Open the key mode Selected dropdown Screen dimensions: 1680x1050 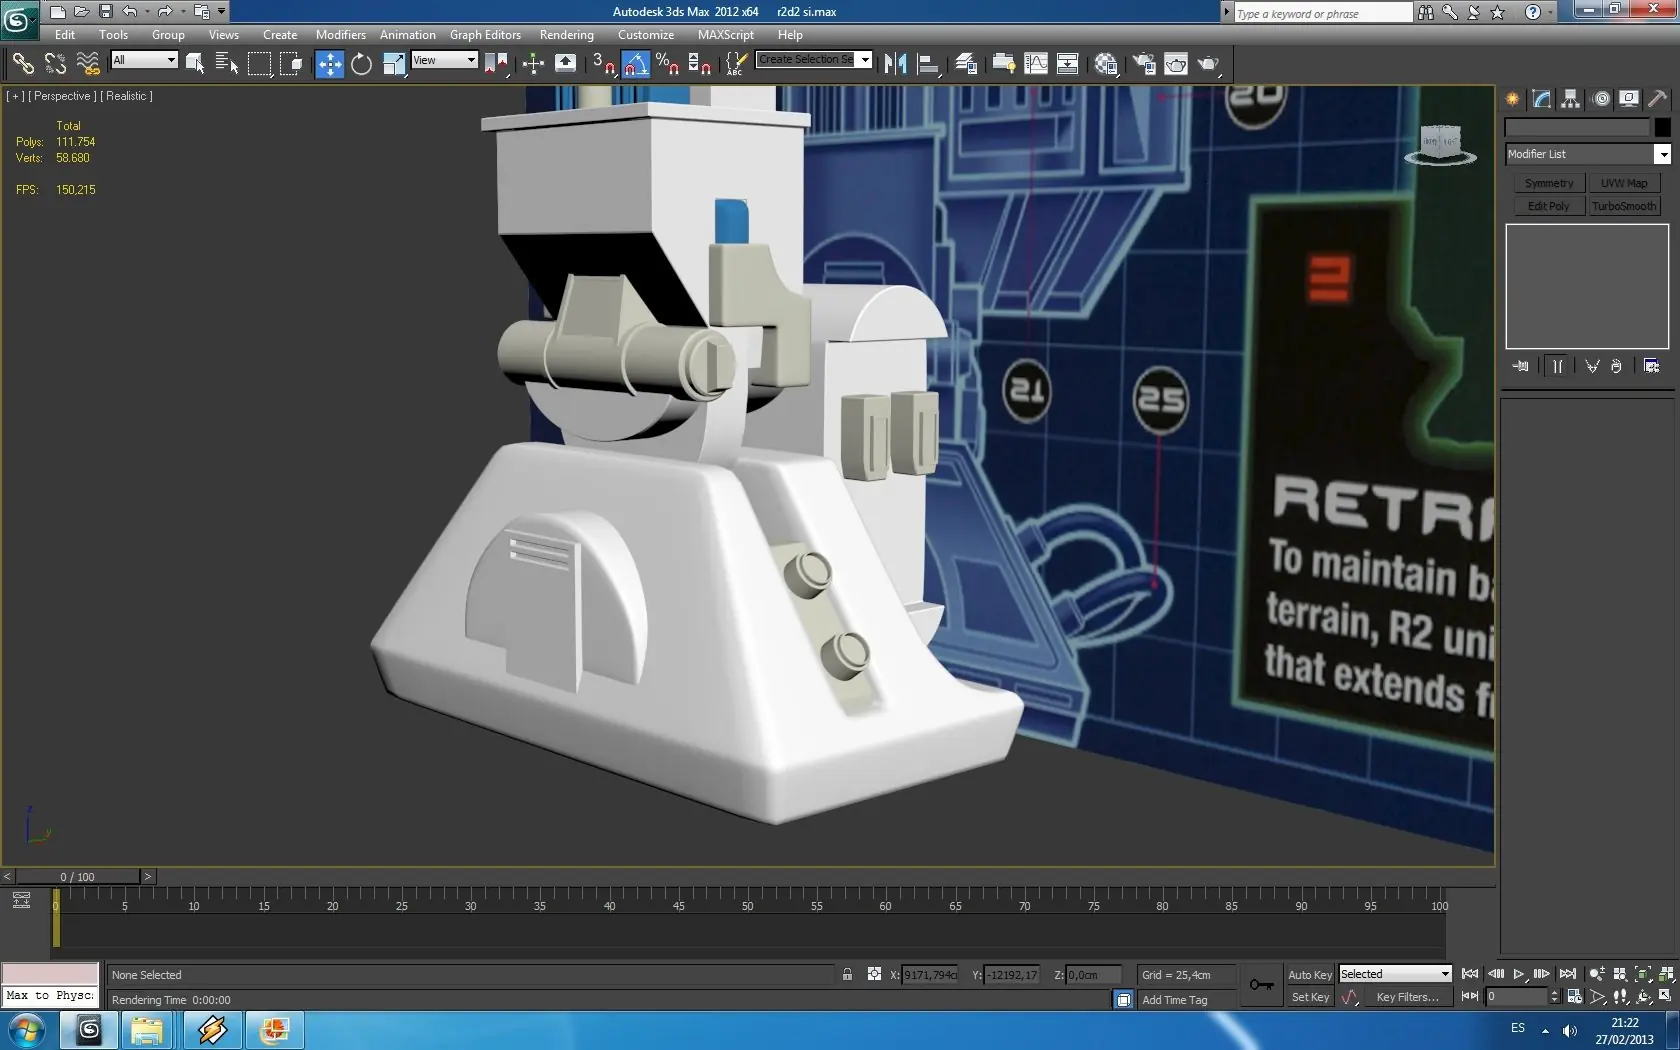(x=1395, y=974)
